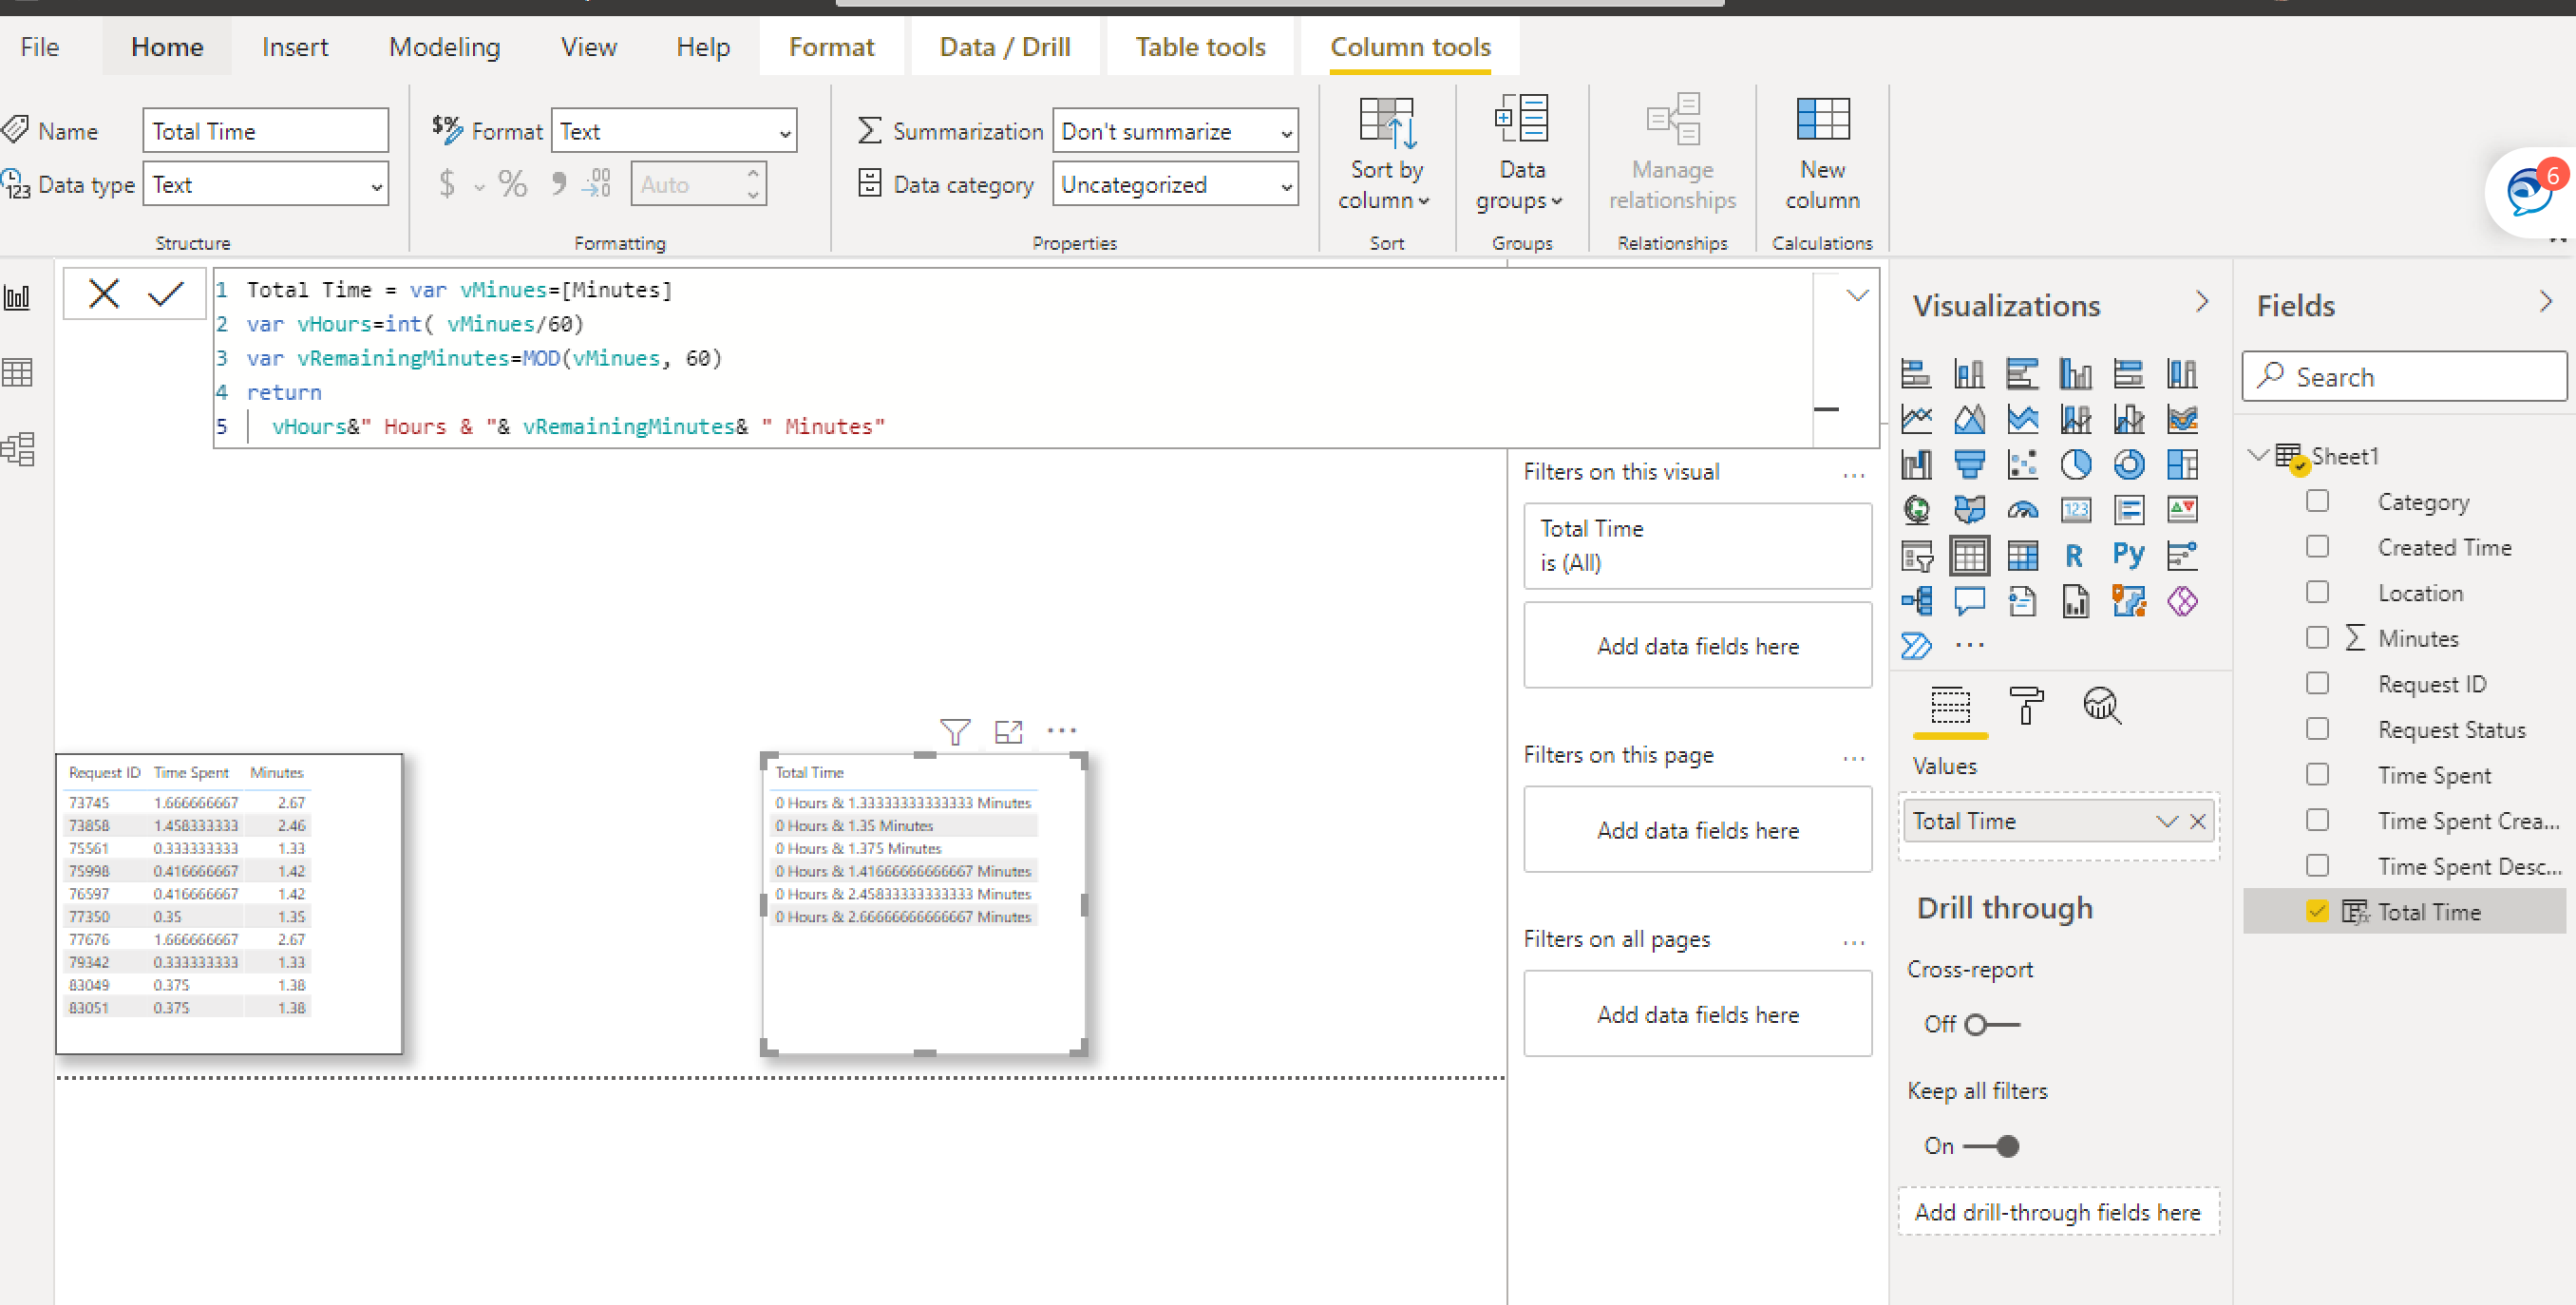Image resolution: width=2576 pixels, height=1305 pixels.
Task: Pick the Scatter chart visualization
Action: 2023,464
